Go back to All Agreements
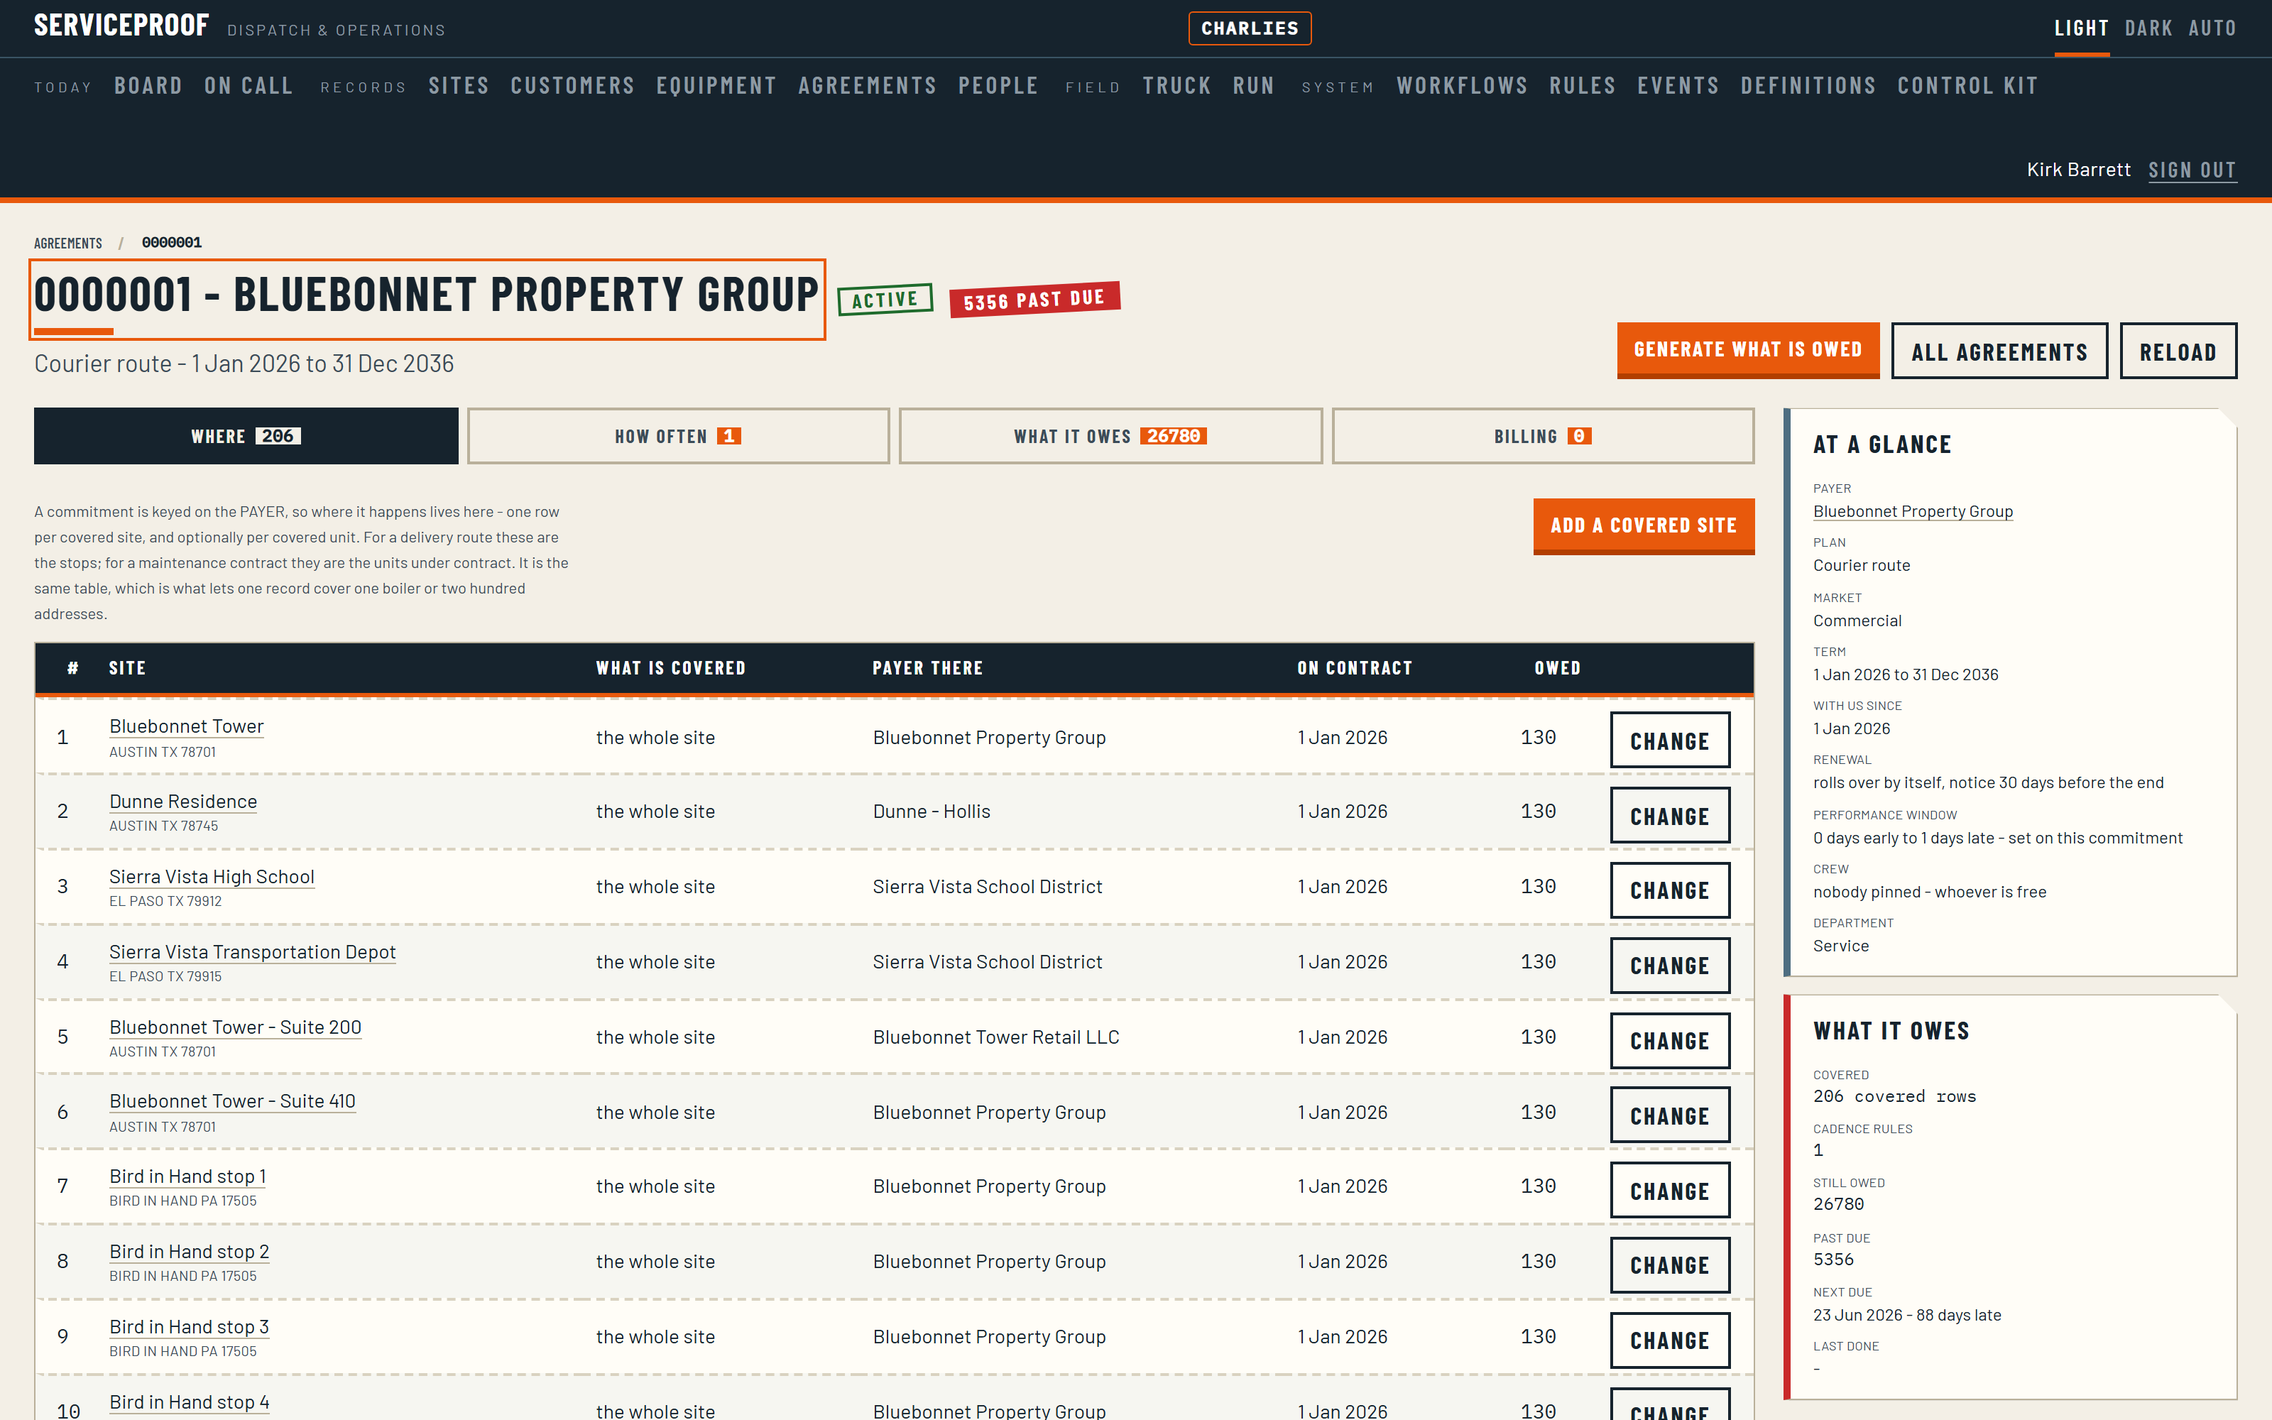2272x1420 pixels. tap(2000, 351)
